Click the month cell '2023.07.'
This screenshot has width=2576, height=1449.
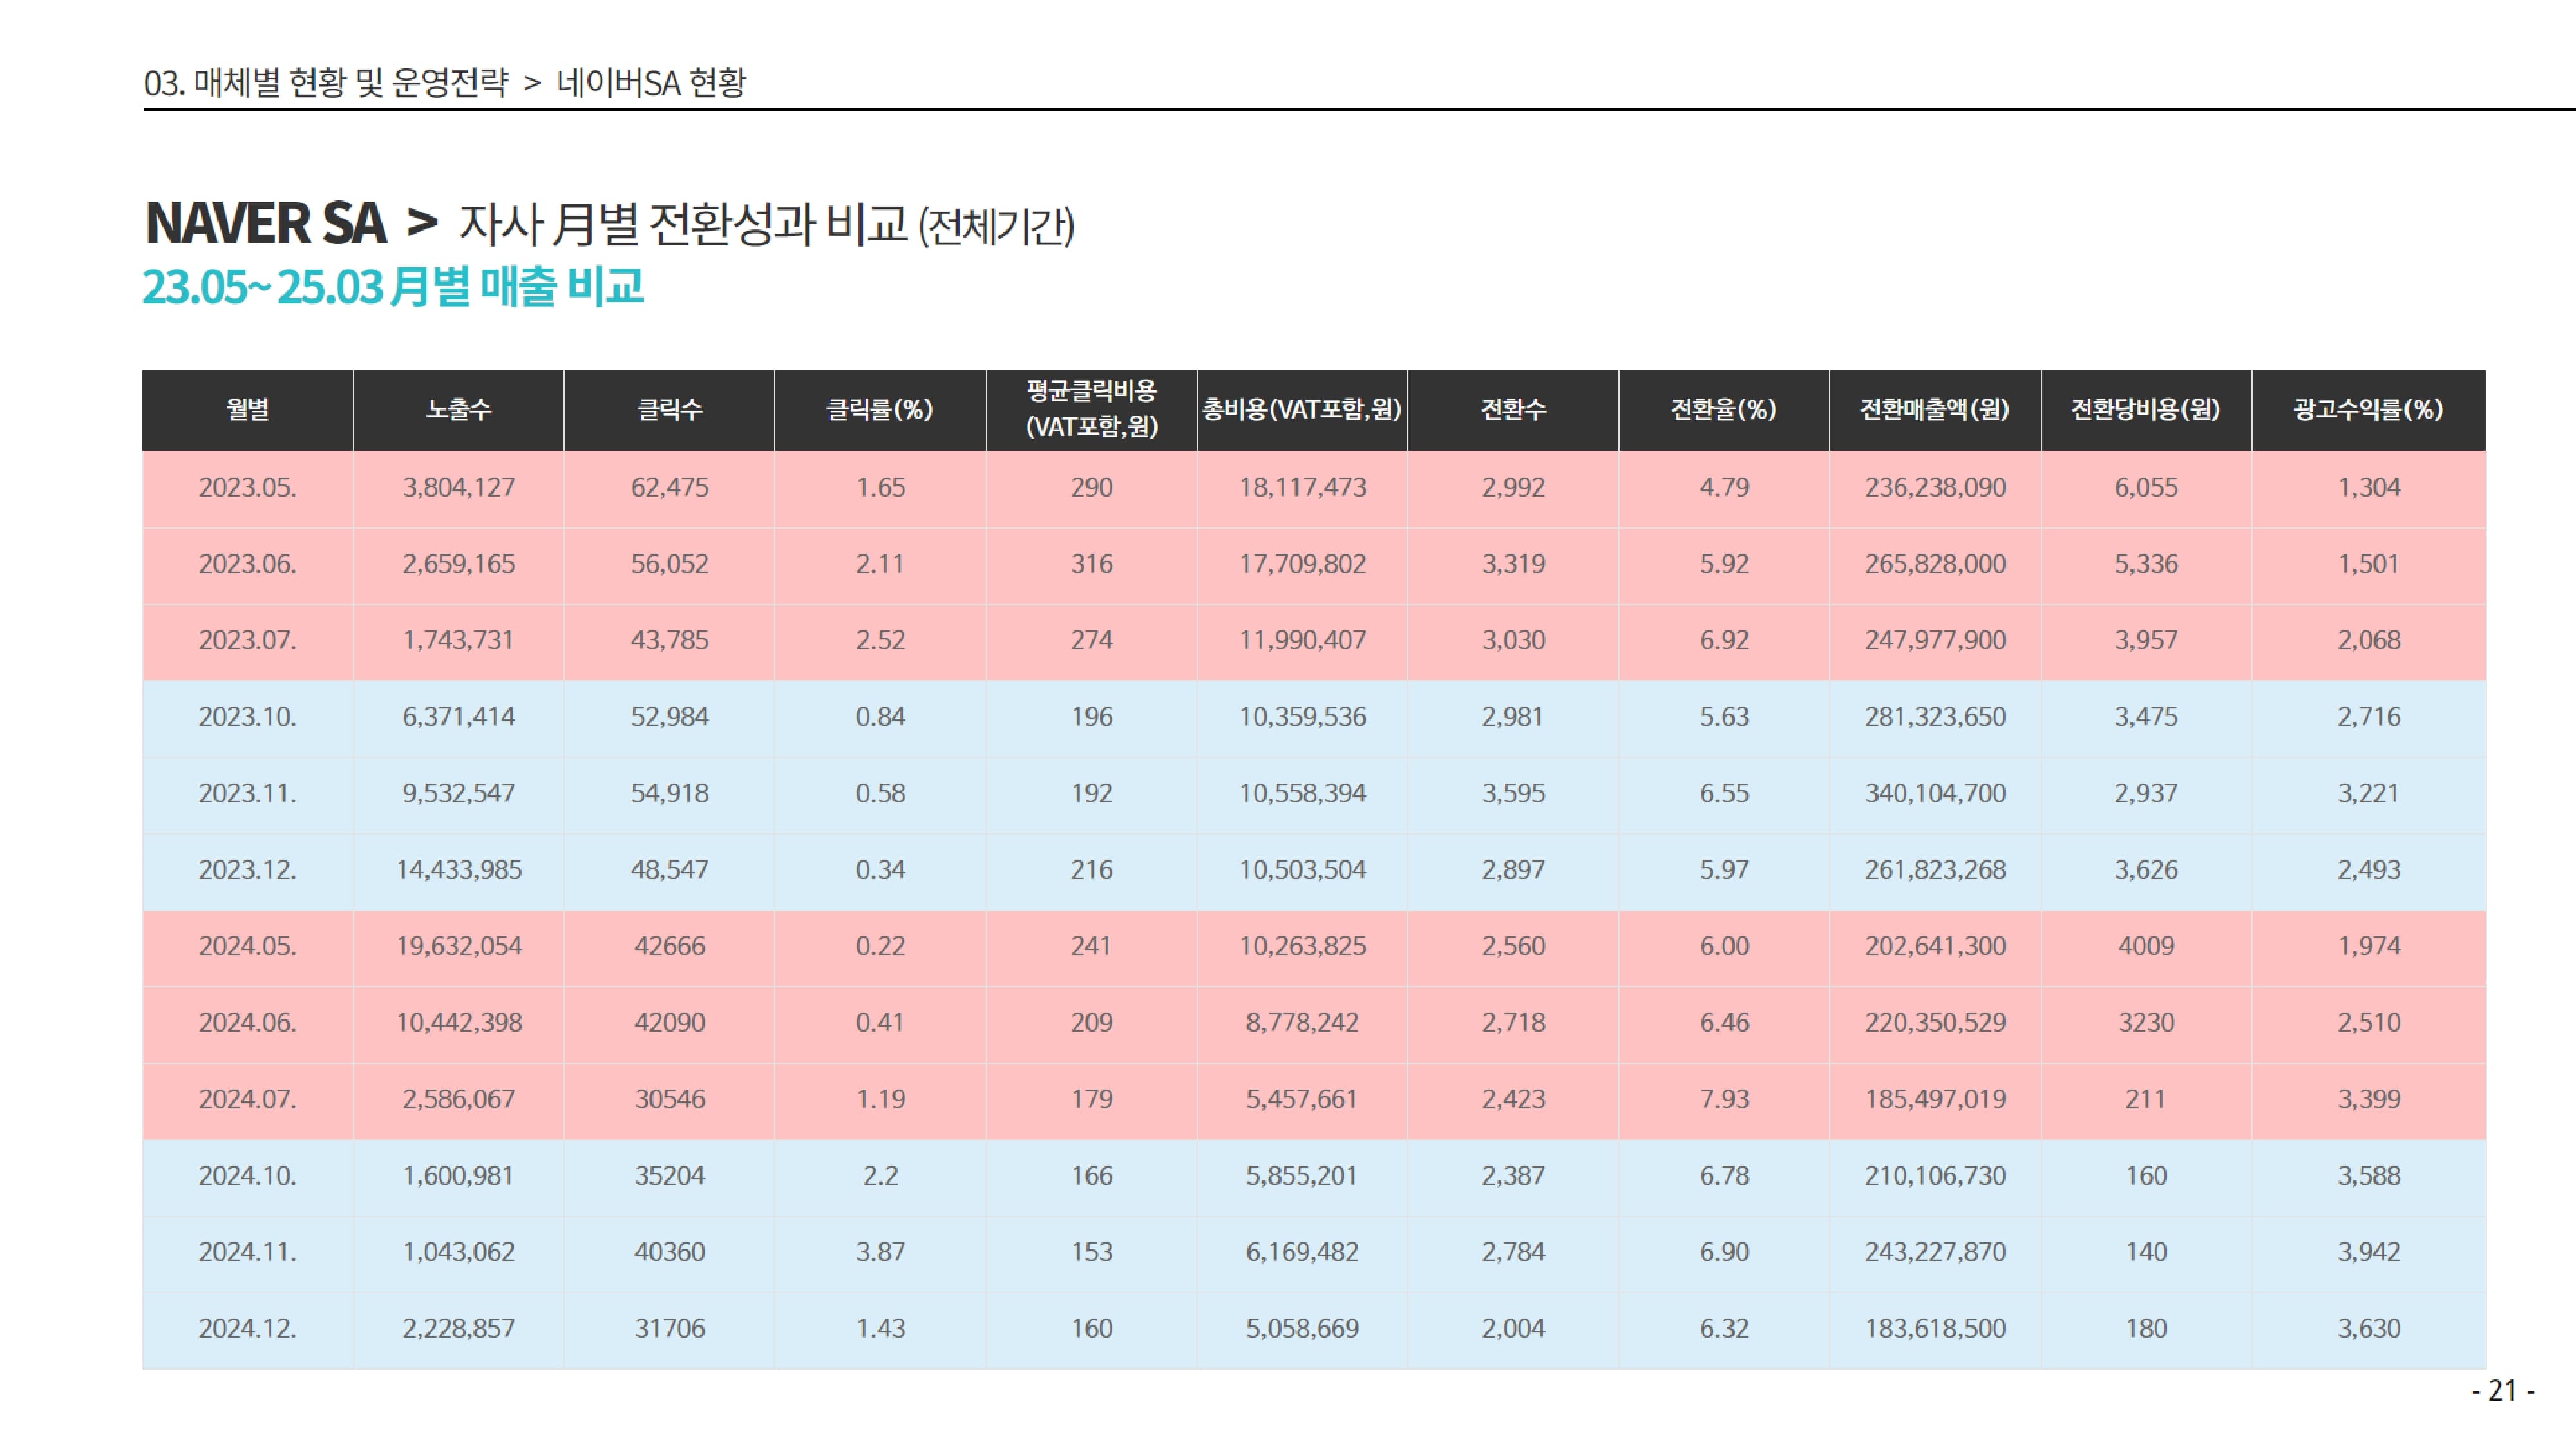pos(248,641)
